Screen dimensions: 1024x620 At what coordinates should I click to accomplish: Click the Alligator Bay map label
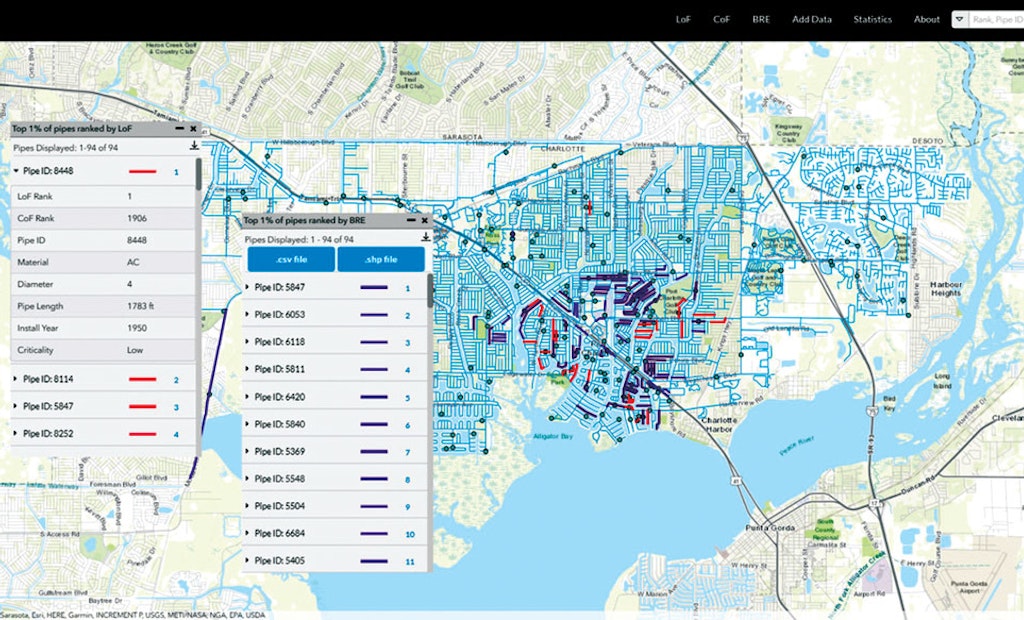click(552, 436)
